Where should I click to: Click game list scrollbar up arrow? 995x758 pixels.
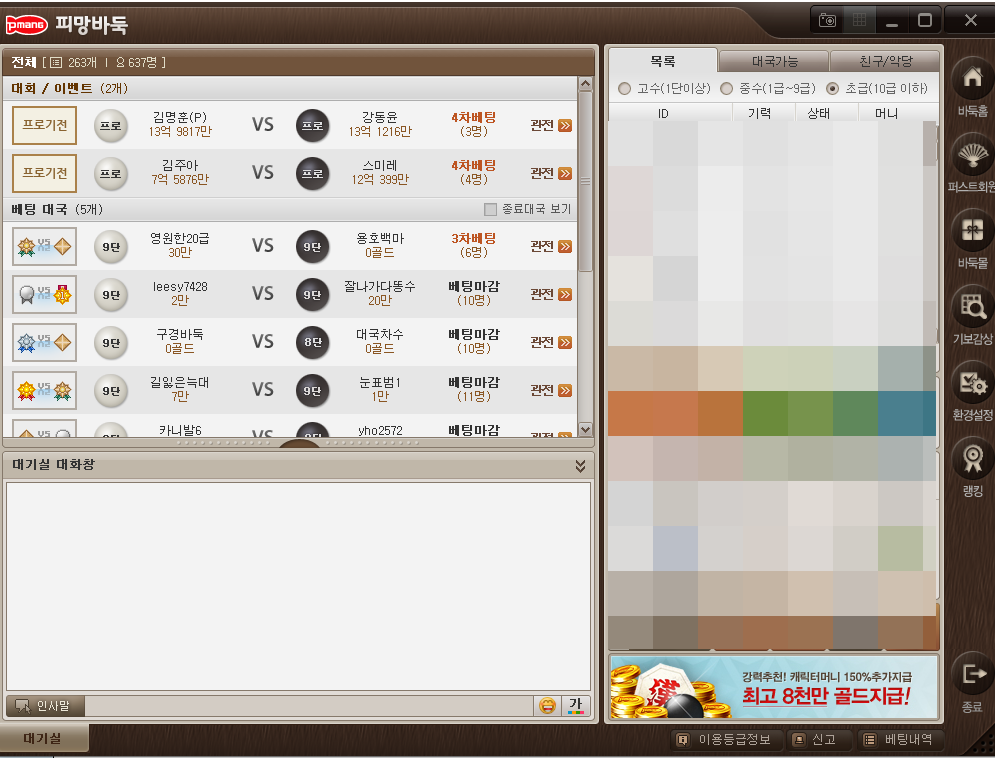click(585, 84)
